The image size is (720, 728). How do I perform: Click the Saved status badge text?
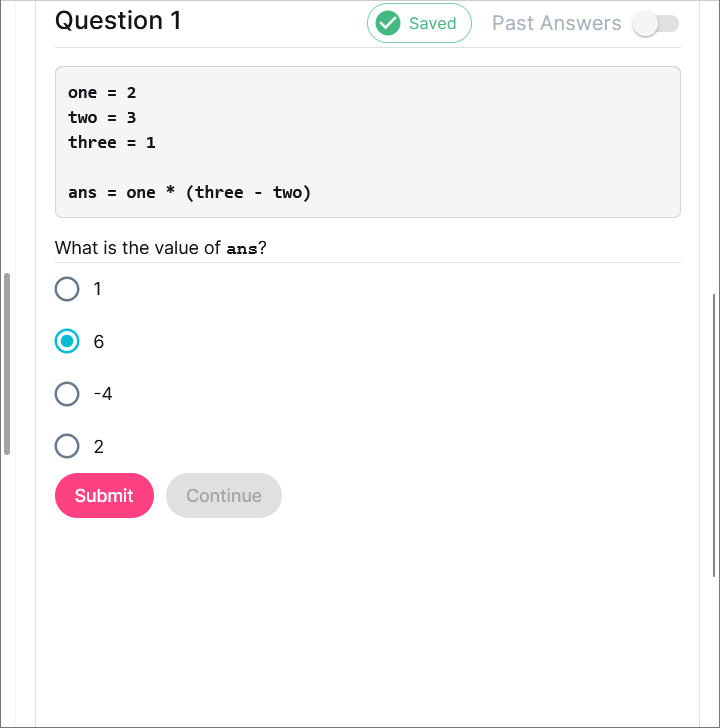click(432, 23)
